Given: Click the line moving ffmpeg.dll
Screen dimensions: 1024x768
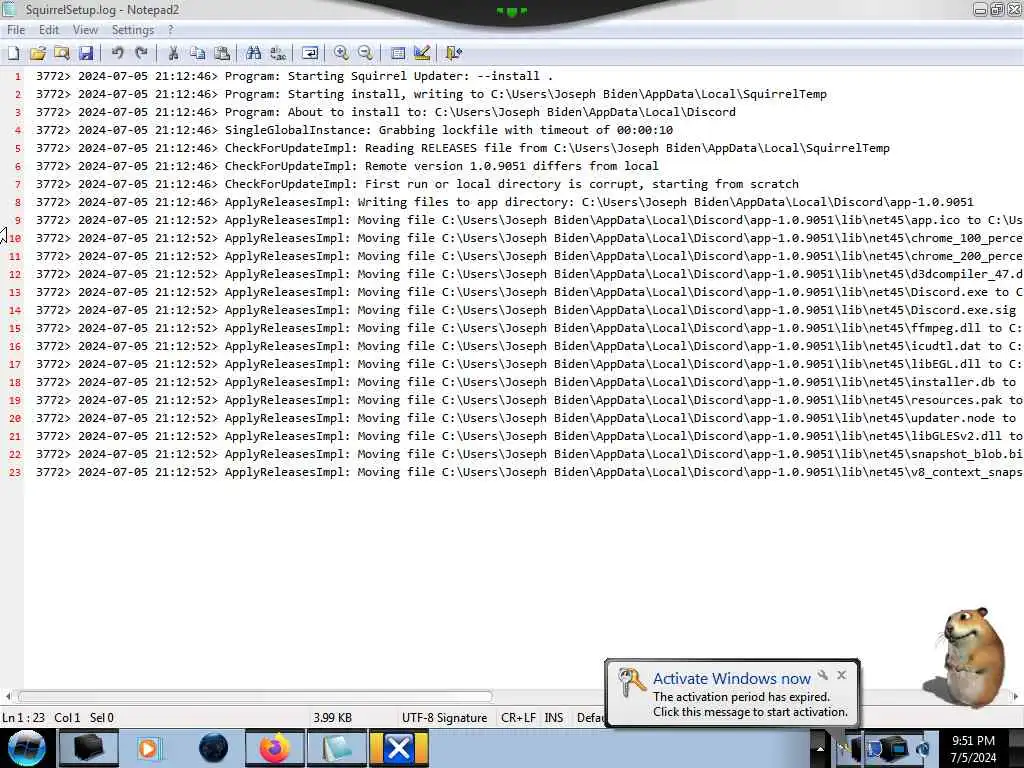Looking at the screenshot, I should [529, 328].
